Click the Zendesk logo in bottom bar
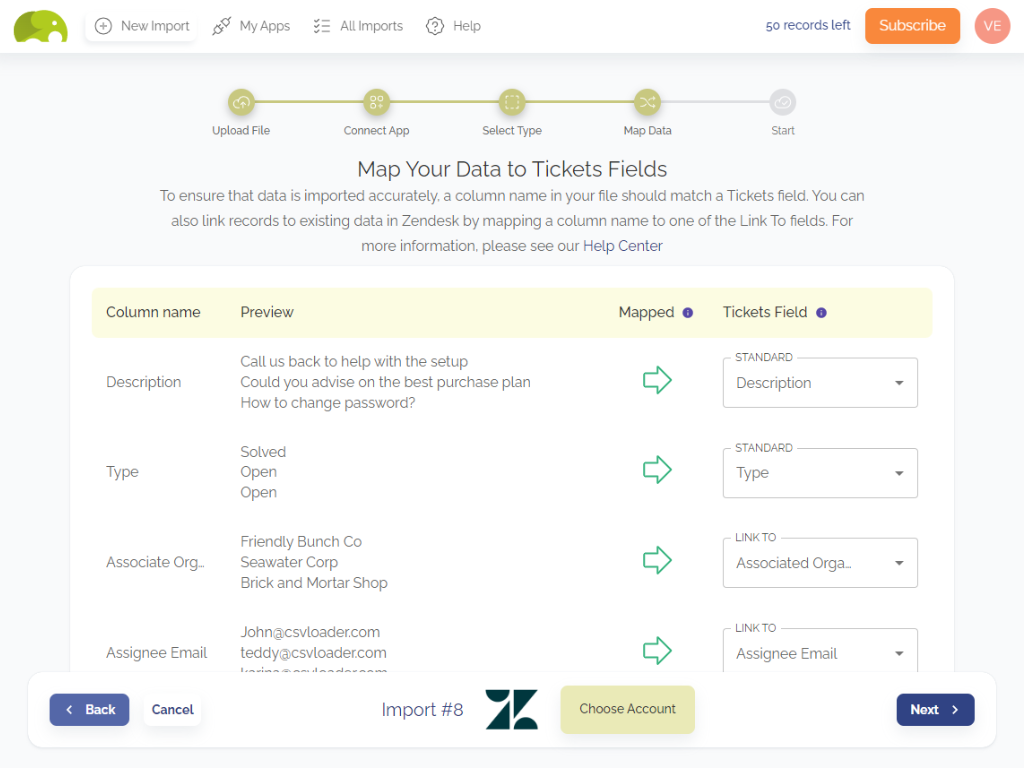1024x768 pixels. 512,709
